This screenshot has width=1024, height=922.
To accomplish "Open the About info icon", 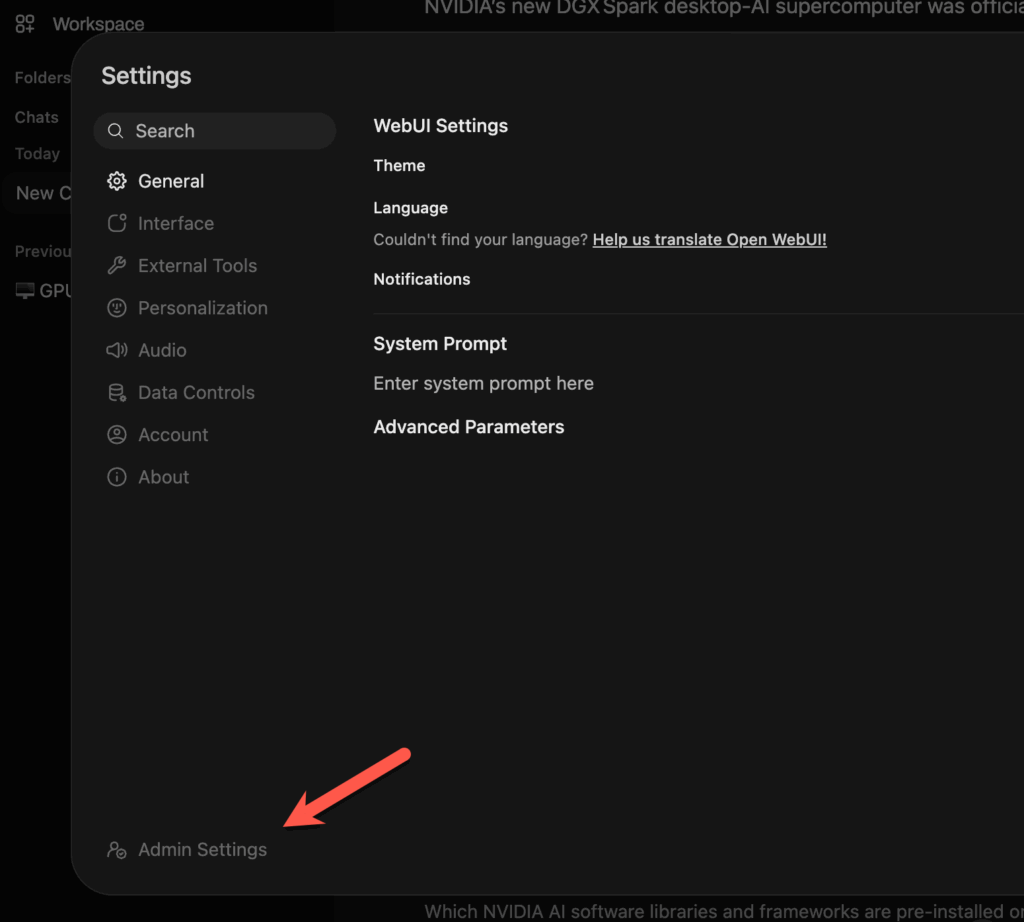I will (x=117, y=477).
